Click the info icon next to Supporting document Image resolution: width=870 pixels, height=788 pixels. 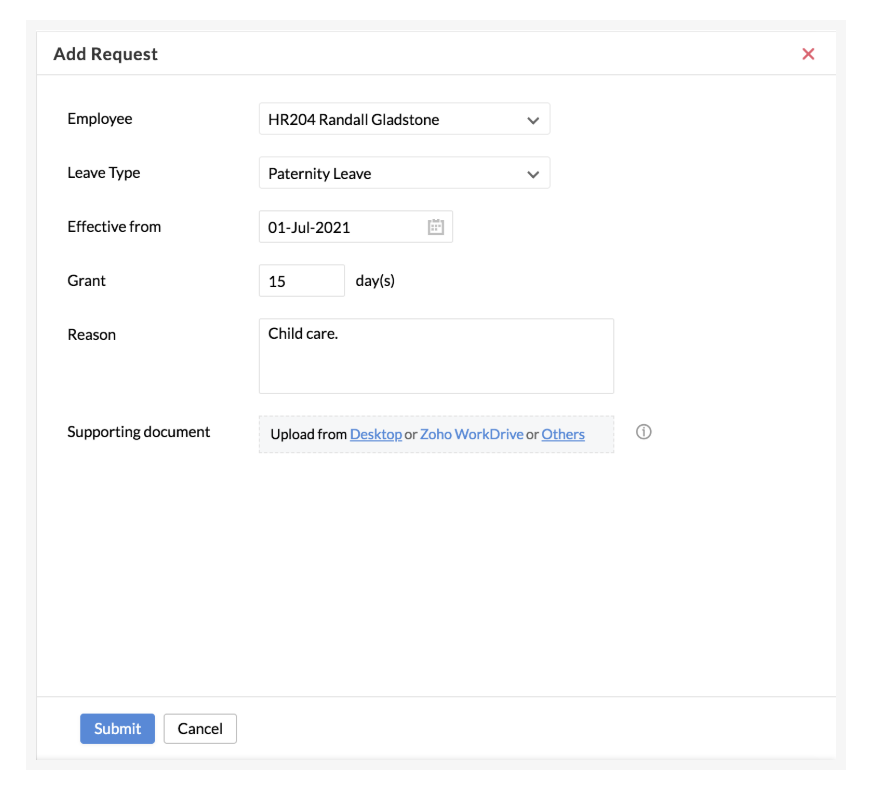[643, 431]
